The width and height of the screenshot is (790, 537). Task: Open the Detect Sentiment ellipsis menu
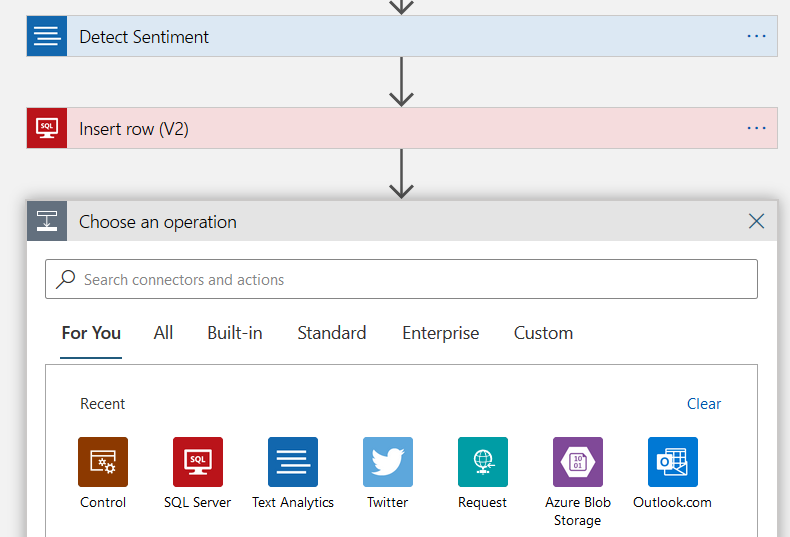756,37
